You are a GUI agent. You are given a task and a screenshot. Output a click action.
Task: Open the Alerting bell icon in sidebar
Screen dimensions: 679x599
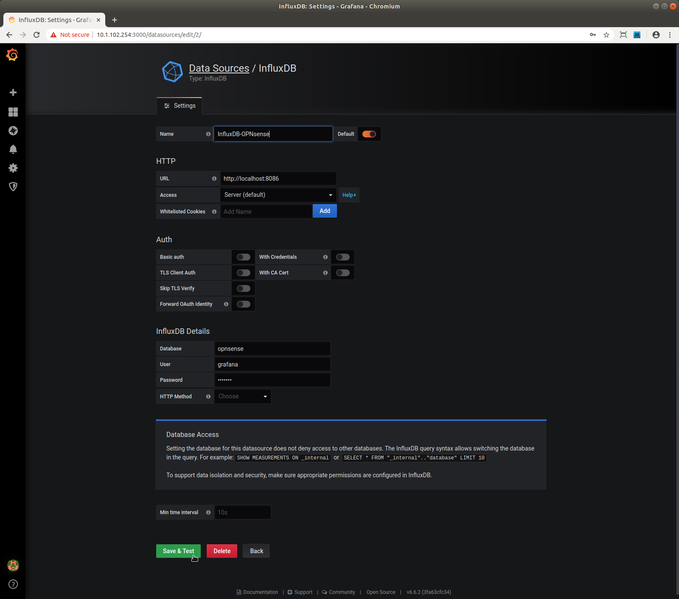pos(13,149)
